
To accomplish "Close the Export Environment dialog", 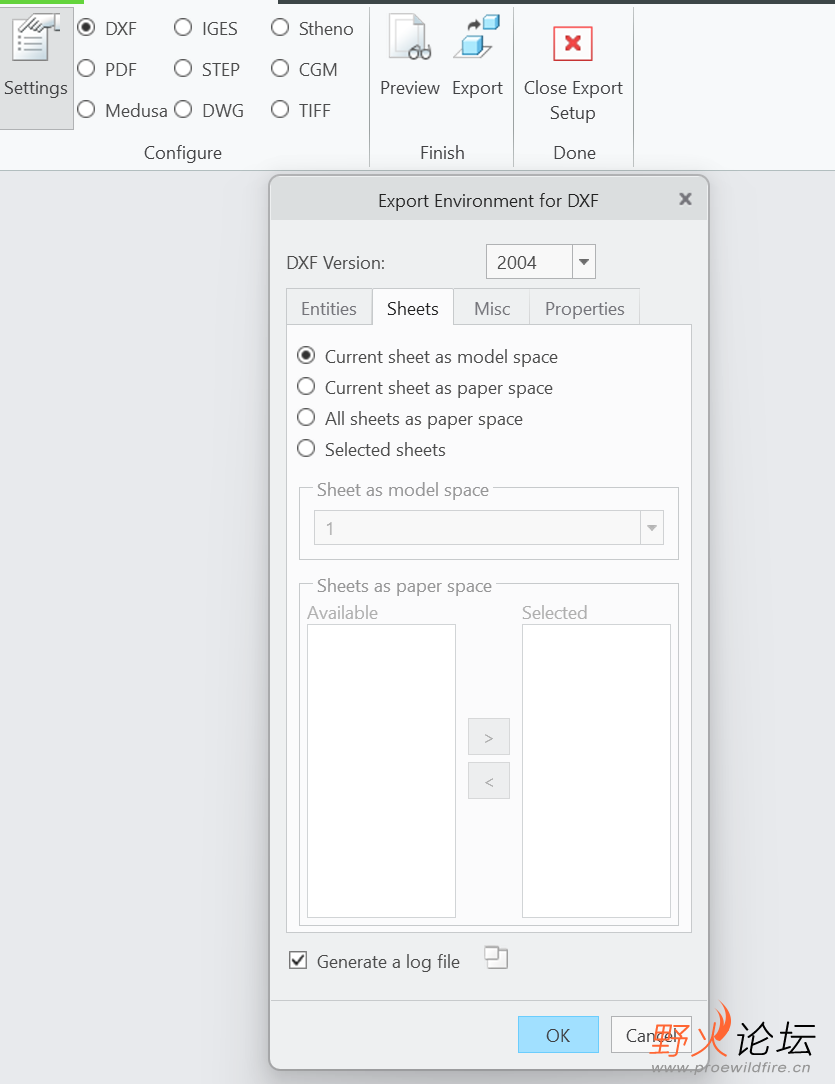I will (685, 199).
